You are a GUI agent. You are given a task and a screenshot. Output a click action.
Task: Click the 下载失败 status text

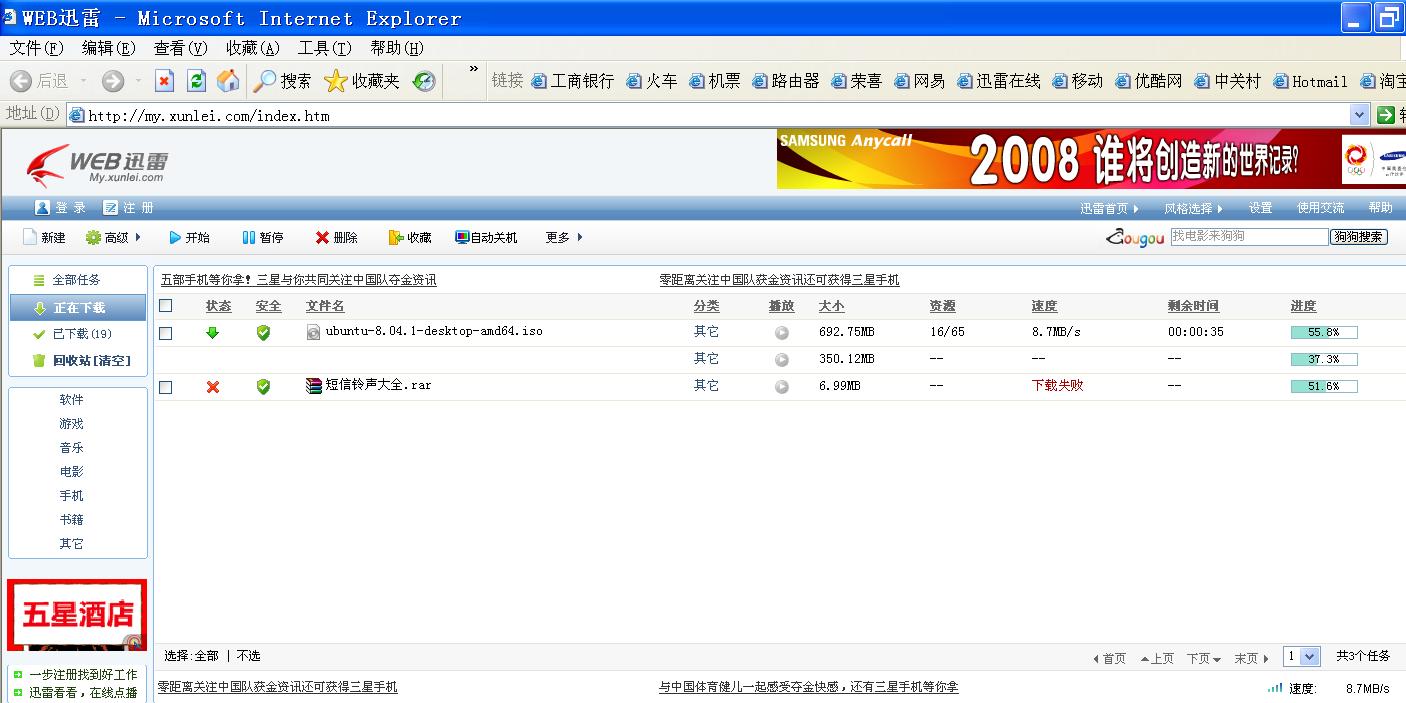pyautogui.click(x=1057, y=385)
